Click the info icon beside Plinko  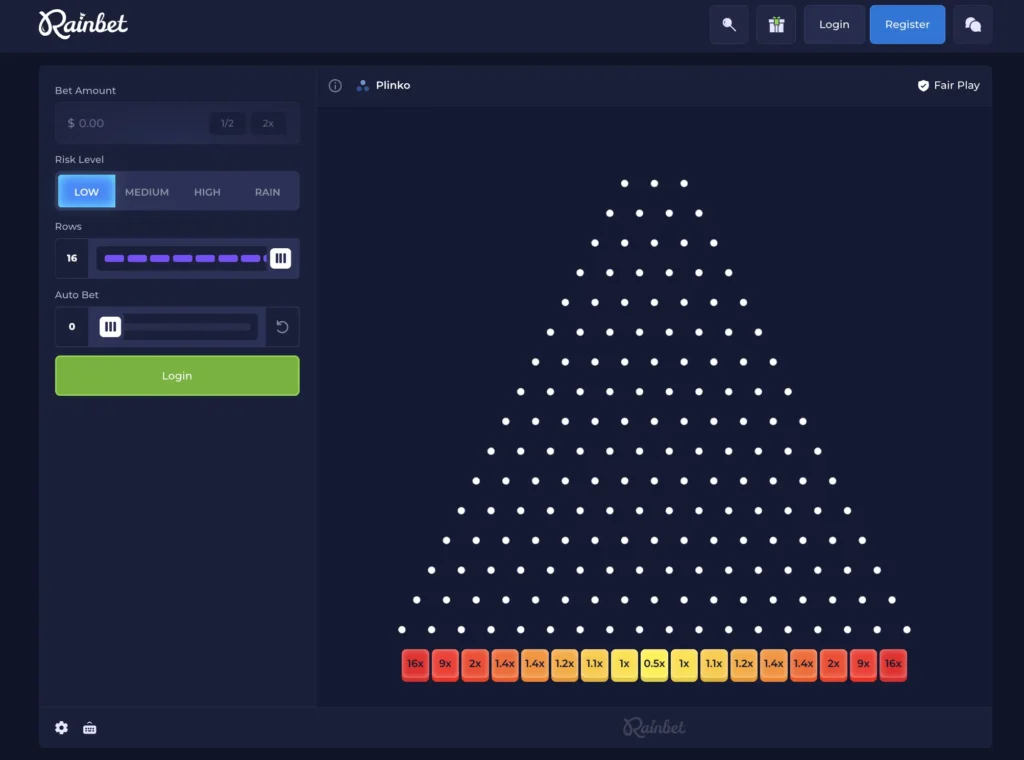tap(335, 85)
